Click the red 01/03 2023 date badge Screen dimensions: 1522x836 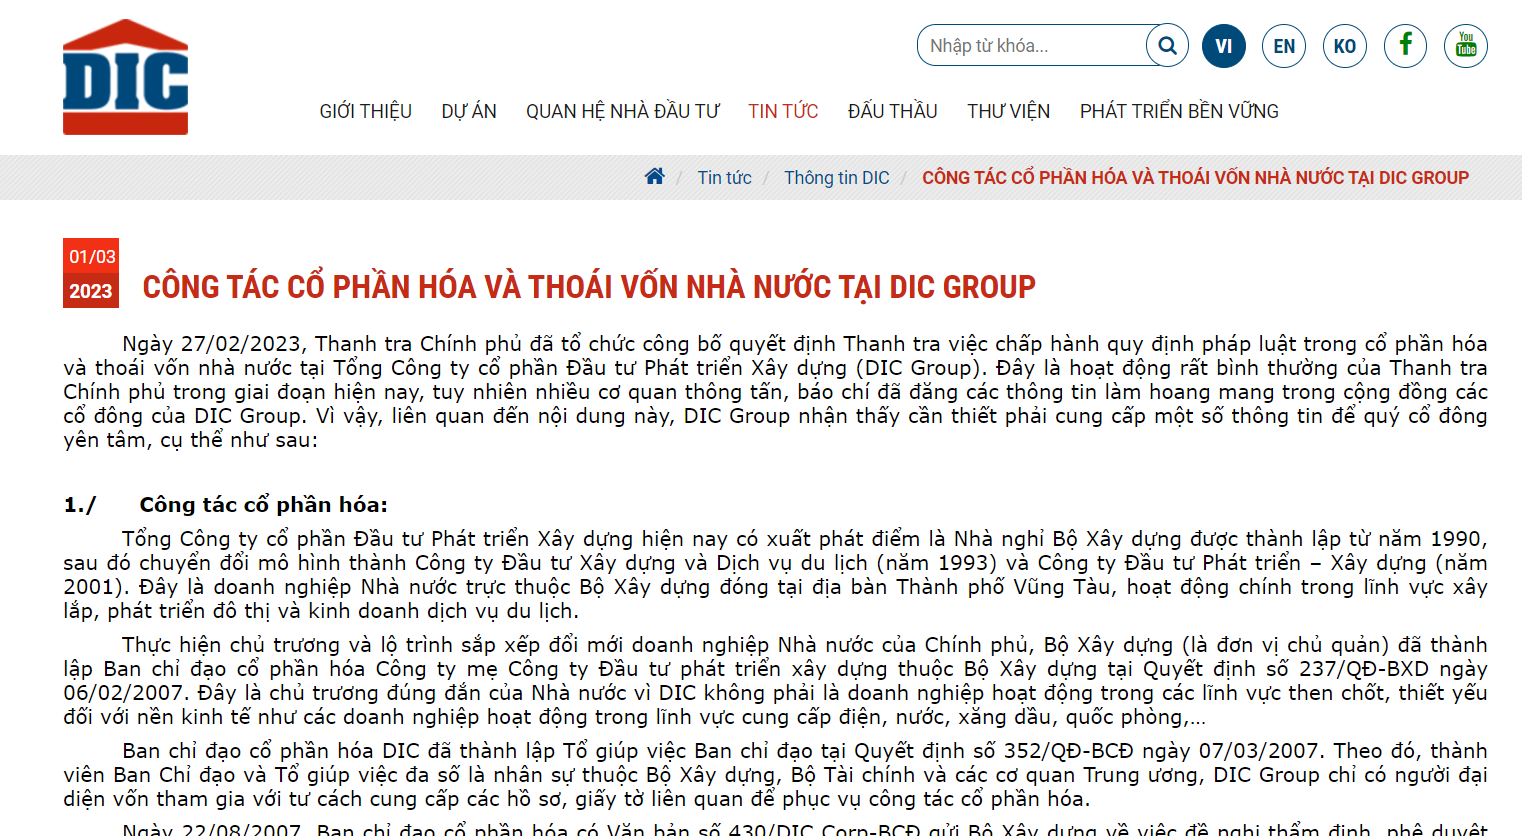pos(91,273)
